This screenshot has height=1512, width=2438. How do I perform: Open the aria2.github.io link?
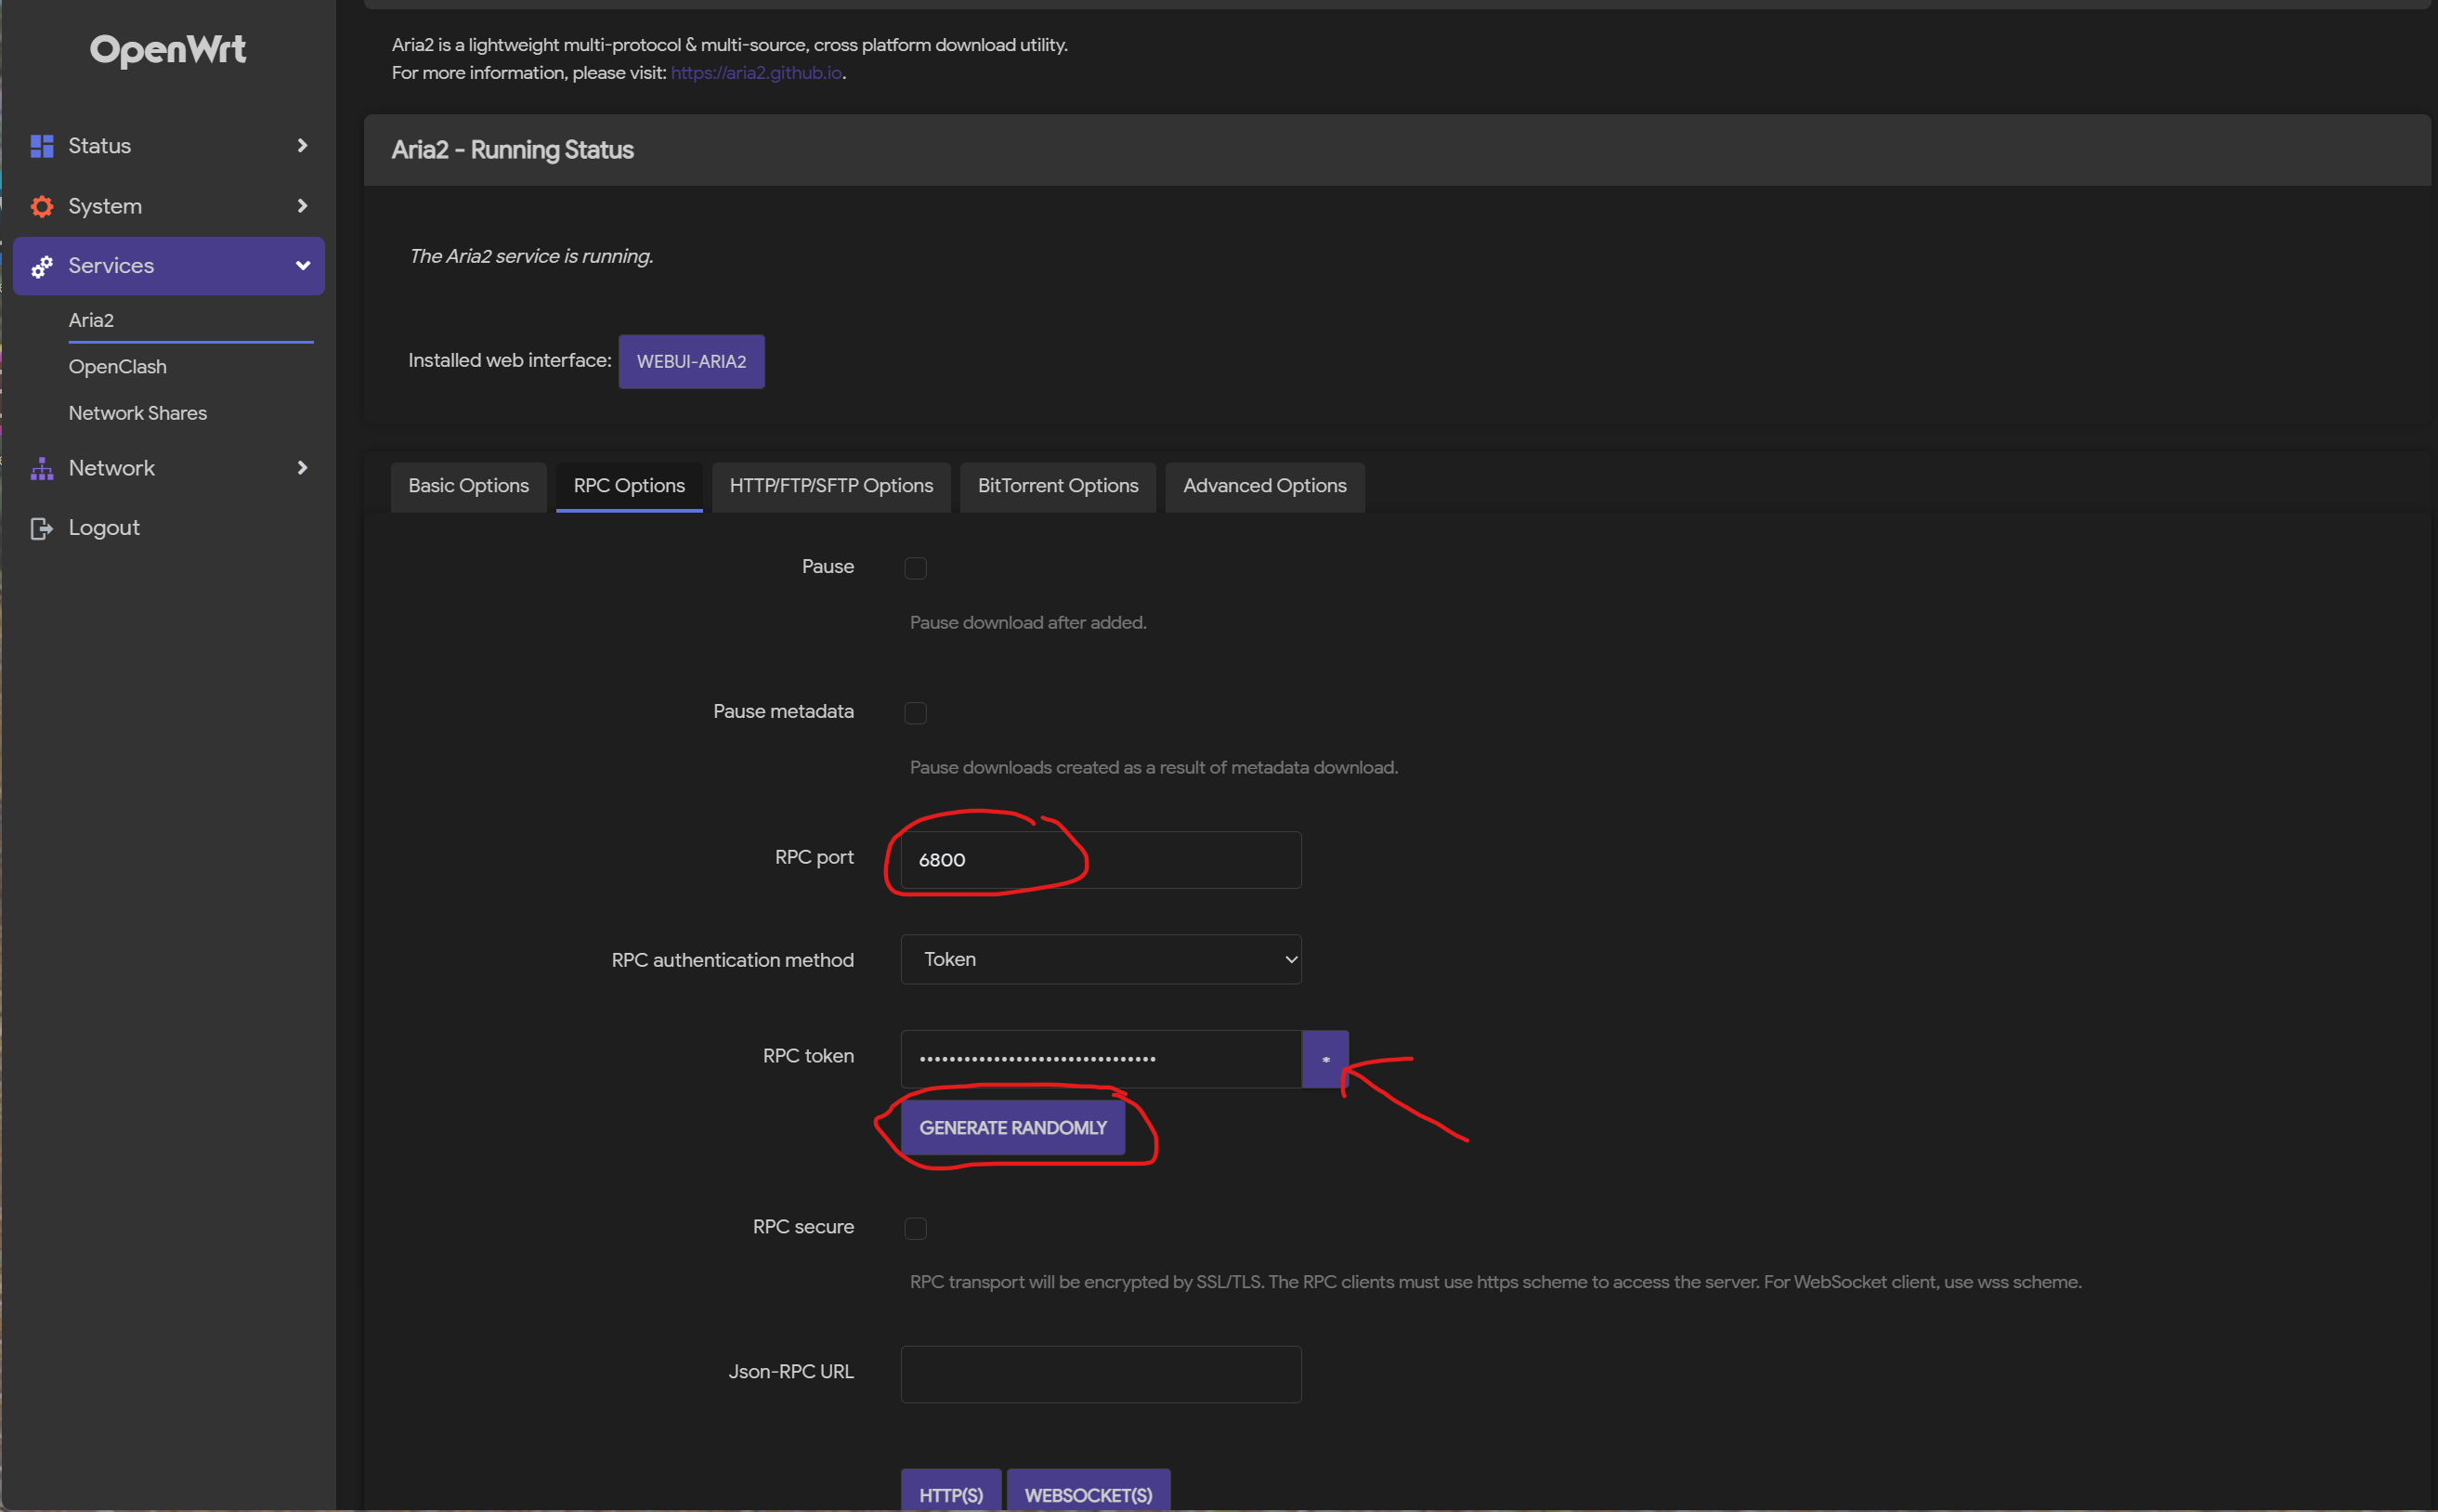coord(756,73)
